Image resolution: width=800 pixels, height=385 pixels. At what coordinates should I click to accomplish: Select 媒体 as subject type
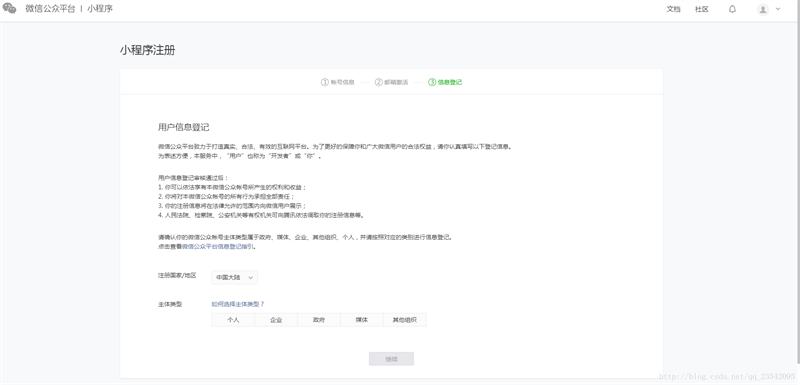pos(362,320)
